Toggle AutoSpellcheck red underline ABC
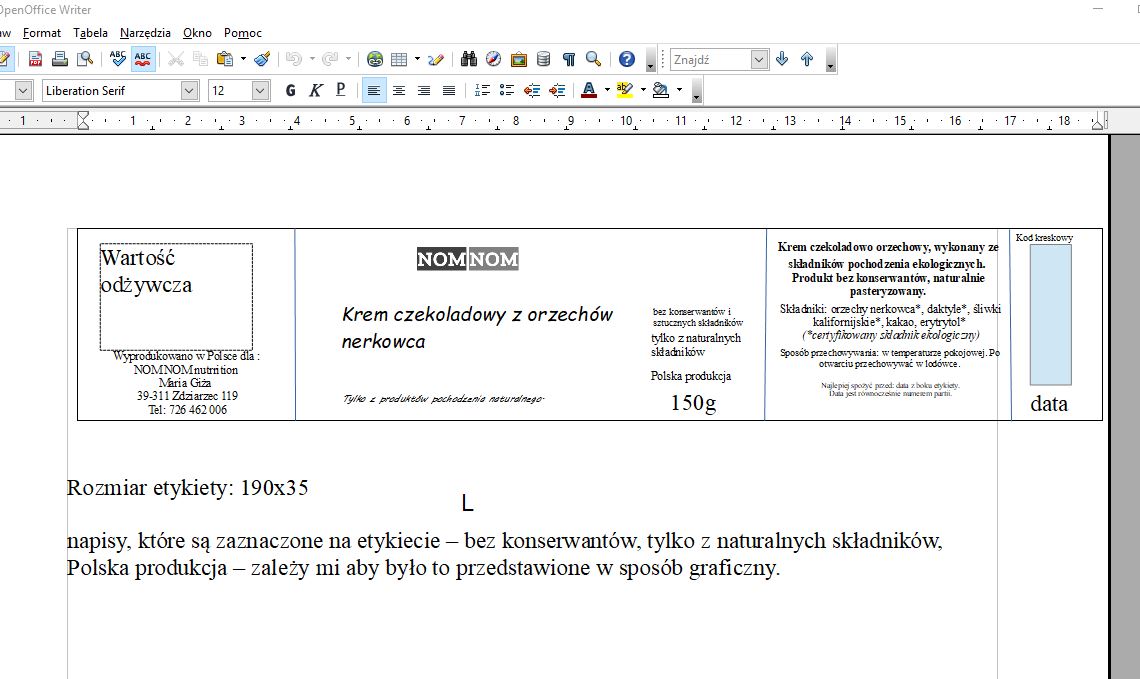This screenshot has width=1140, height=679. pos(143,59)
